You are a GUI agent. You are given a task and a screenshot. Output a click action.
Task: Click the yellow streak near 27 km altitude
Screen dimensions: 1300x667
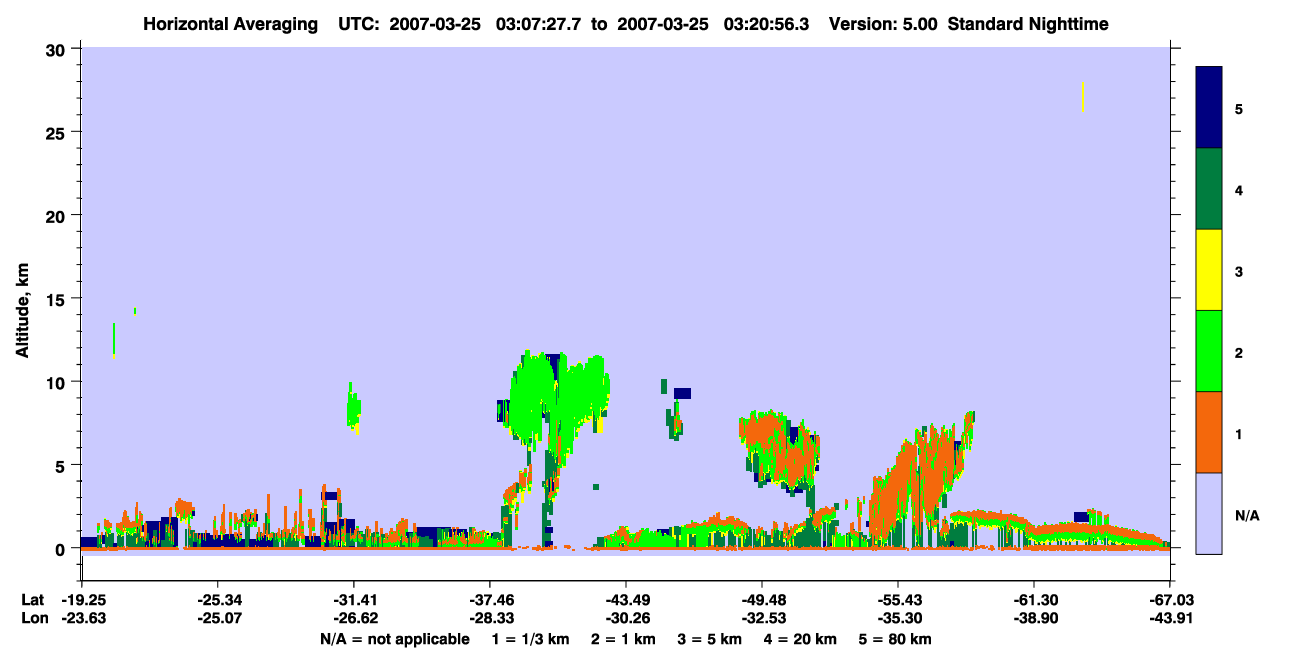coord(1082,96)
